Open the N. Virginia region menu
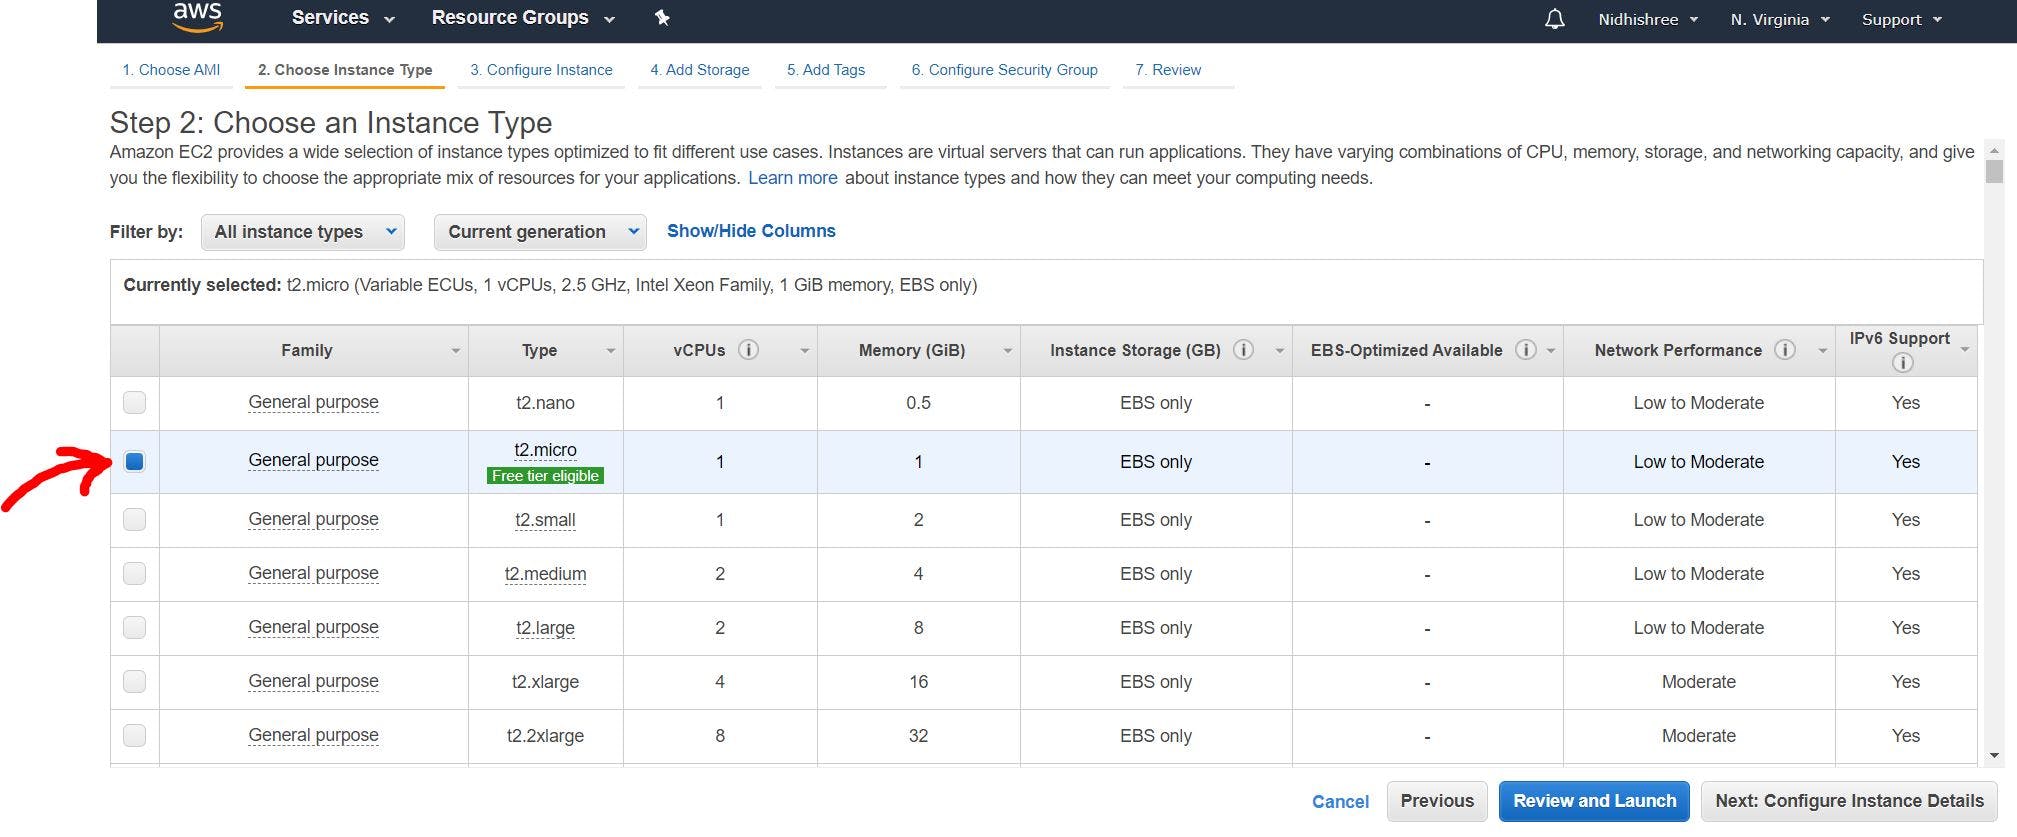 click(x=1780, y=19)
